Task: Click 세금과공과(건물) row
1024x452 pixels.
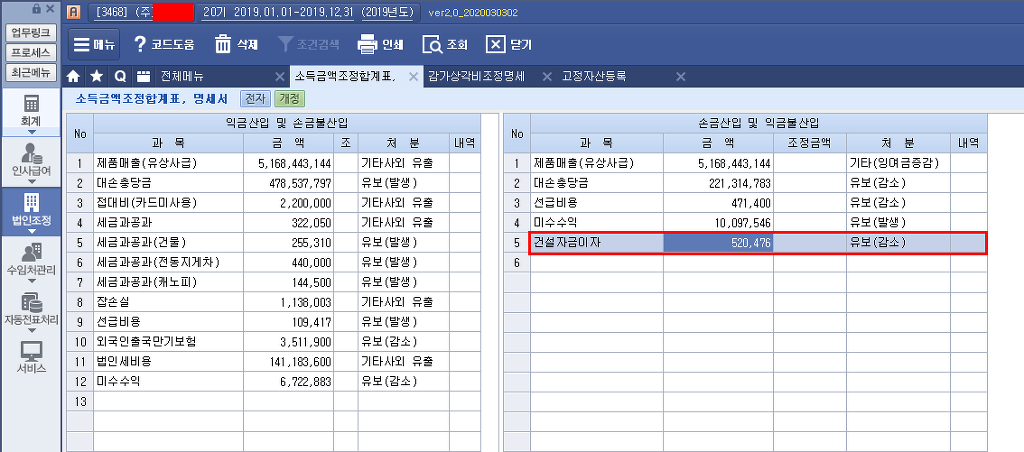Action: pyautogui.click(x=274, y=243)
